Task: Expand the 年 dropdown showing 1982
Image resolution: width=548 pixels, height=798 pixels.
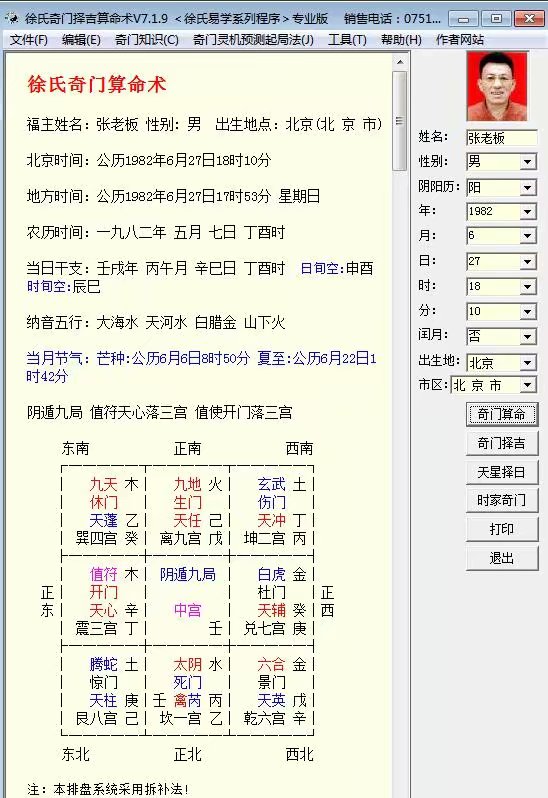Action: pyautogui.click(x=528, y=211)
